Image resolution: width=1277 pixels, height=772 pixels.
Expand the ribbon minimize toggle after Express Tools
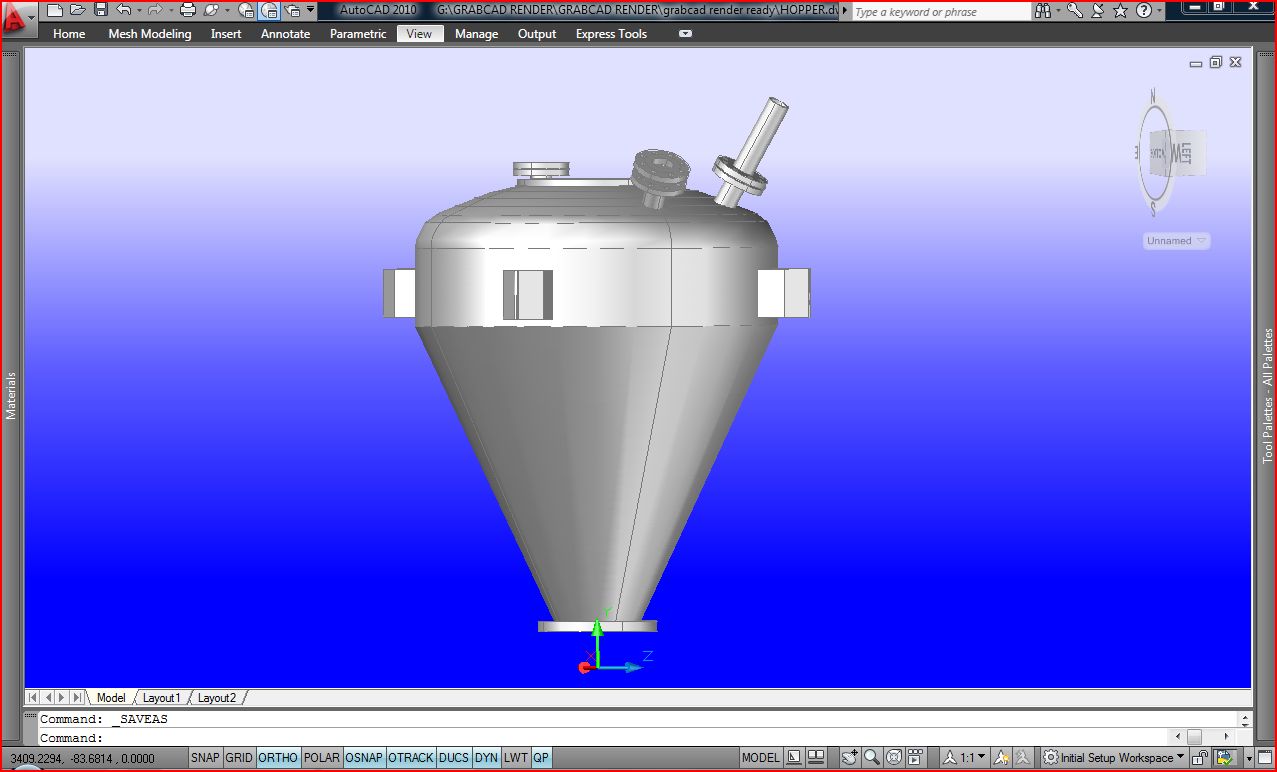685,34
